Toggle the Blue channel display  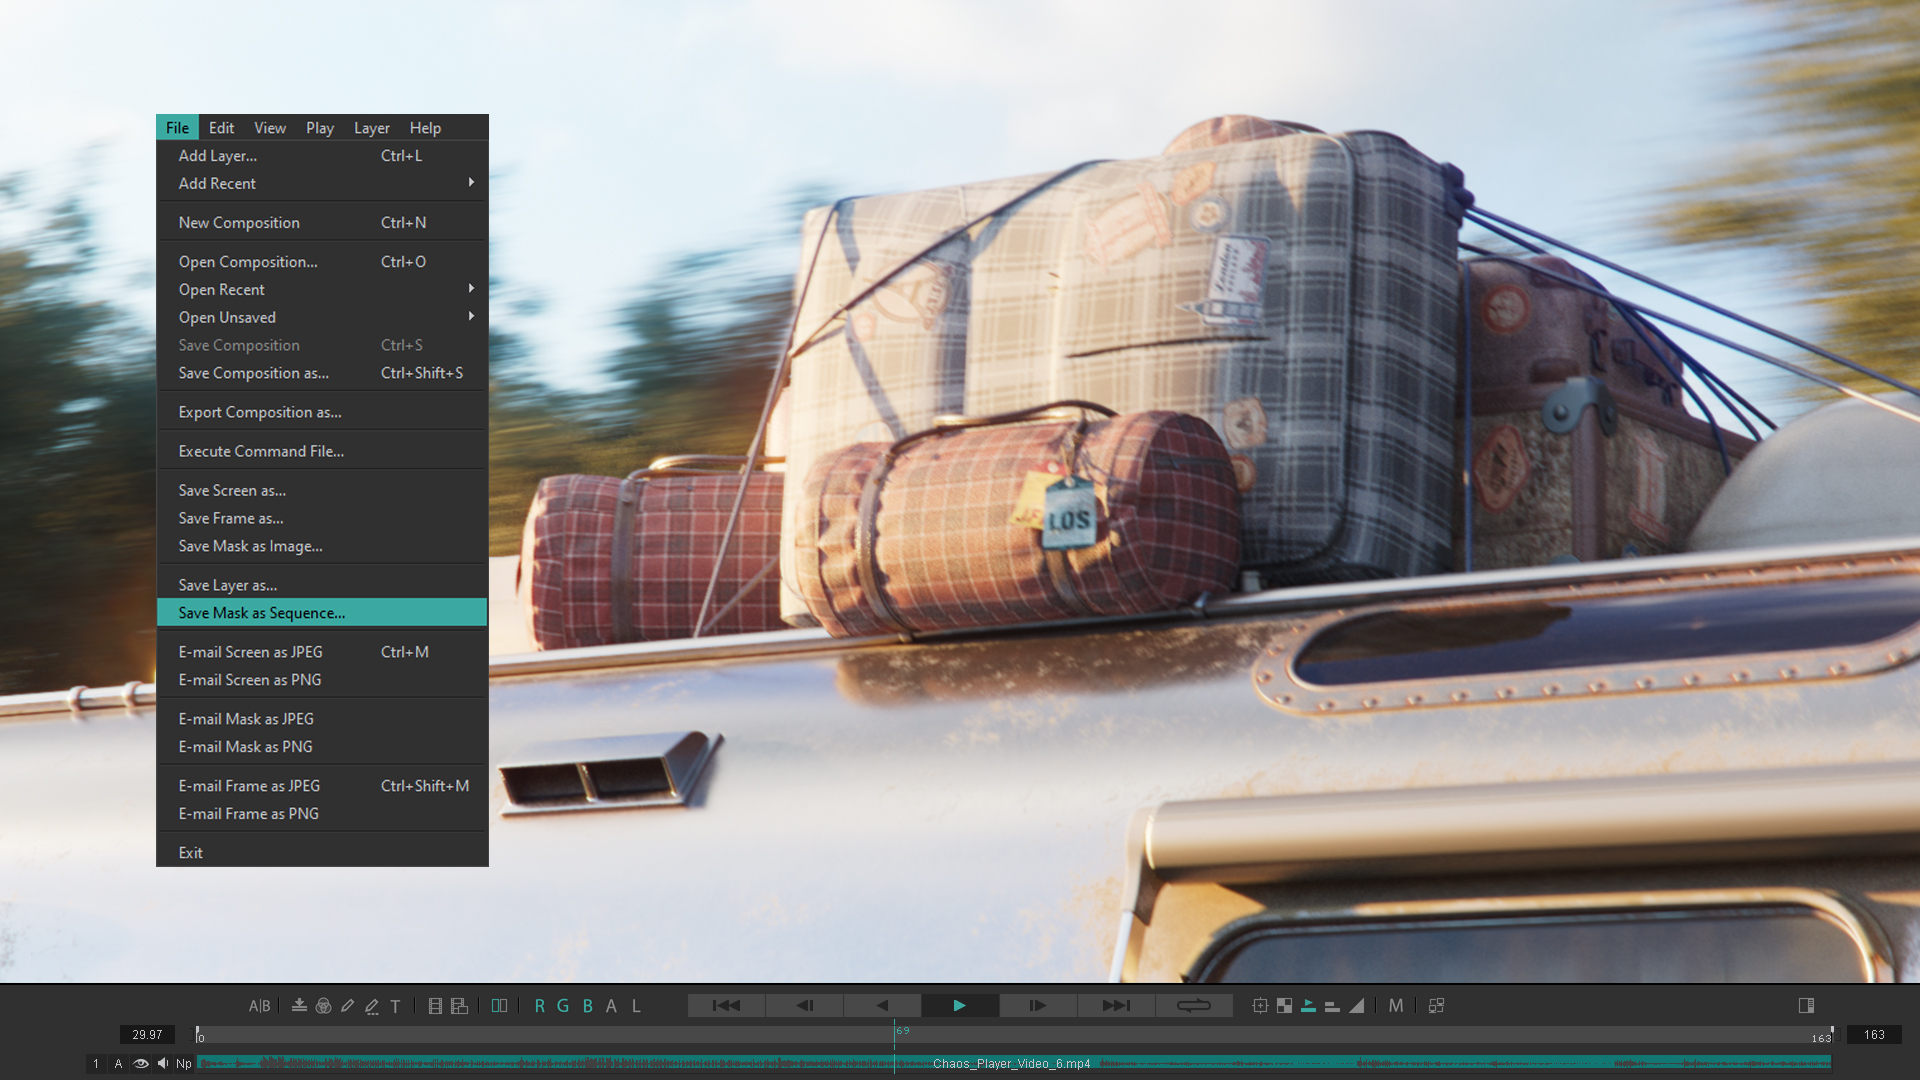(x=589, y=1006)
